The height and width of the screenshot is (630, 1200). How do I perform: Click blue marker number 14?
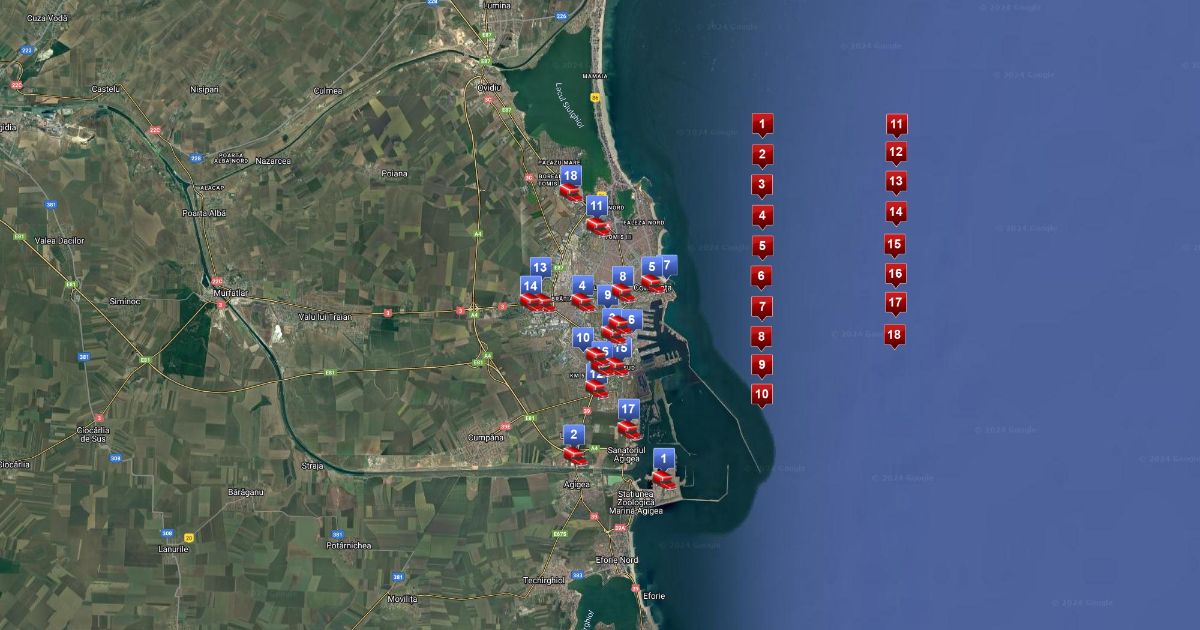point(530,286)
